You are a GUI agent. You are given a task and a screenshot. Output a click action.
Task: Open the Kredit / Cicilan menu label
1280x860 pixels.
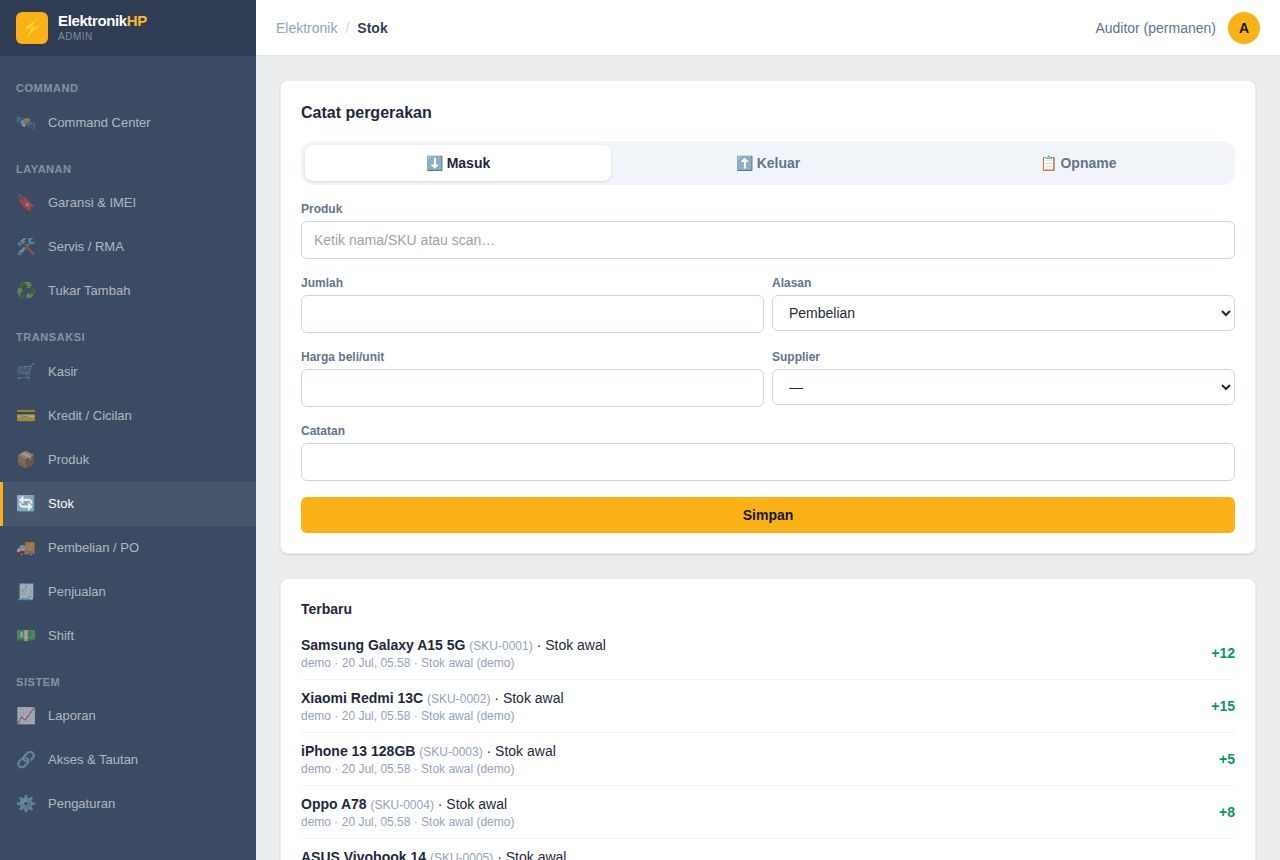[90, 416]
